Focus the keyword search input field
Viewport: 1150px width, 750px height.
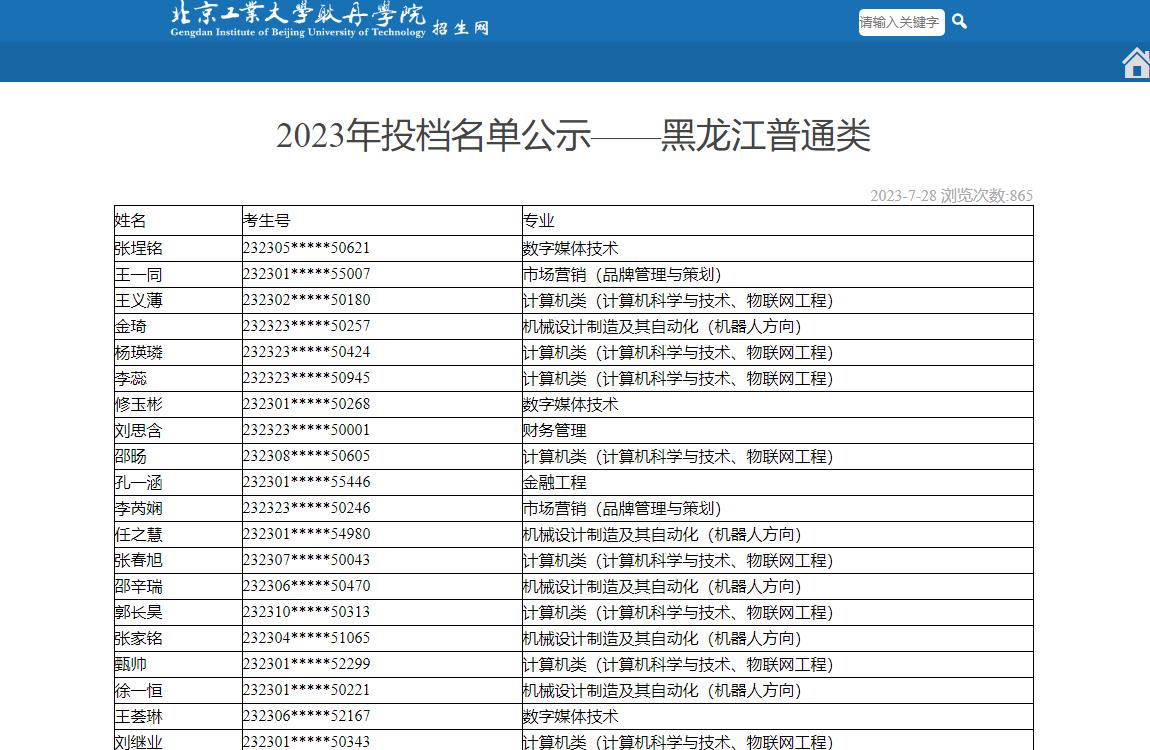[901, 22]
